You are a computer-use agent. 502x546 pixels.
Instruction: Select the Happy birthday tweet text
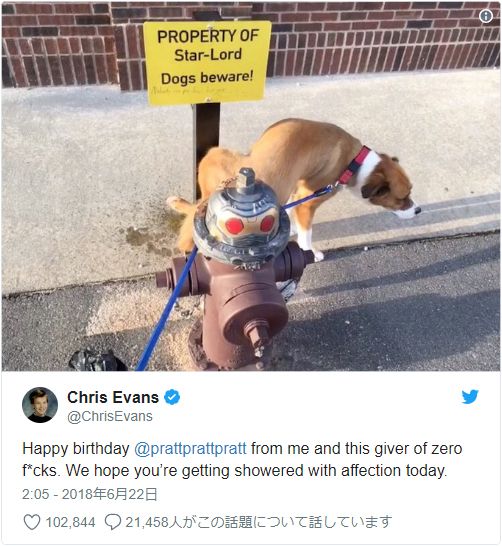point(242,459)
